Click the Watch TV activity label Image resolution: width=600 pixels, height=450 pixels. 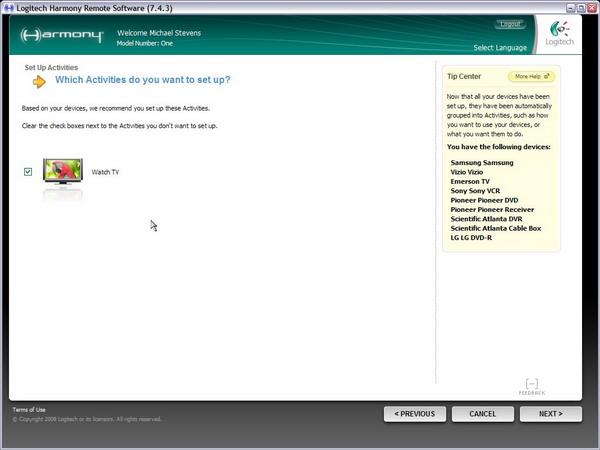105,172
